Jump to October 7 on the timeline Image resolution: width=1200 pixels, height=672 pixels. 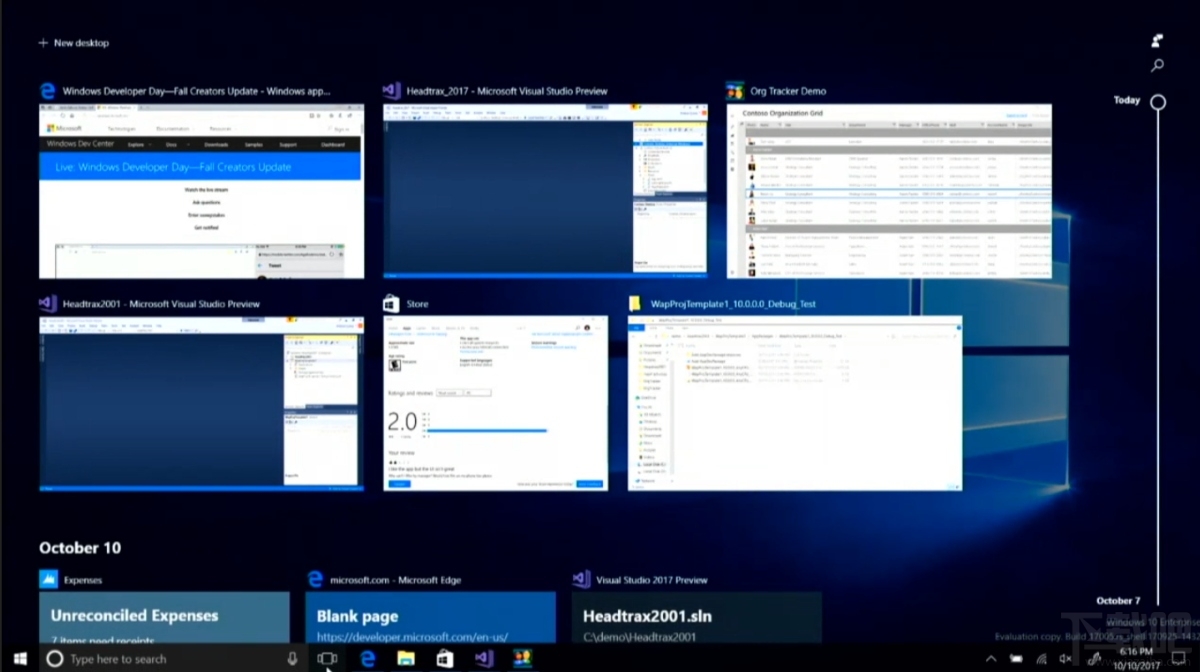(1117, 600)
